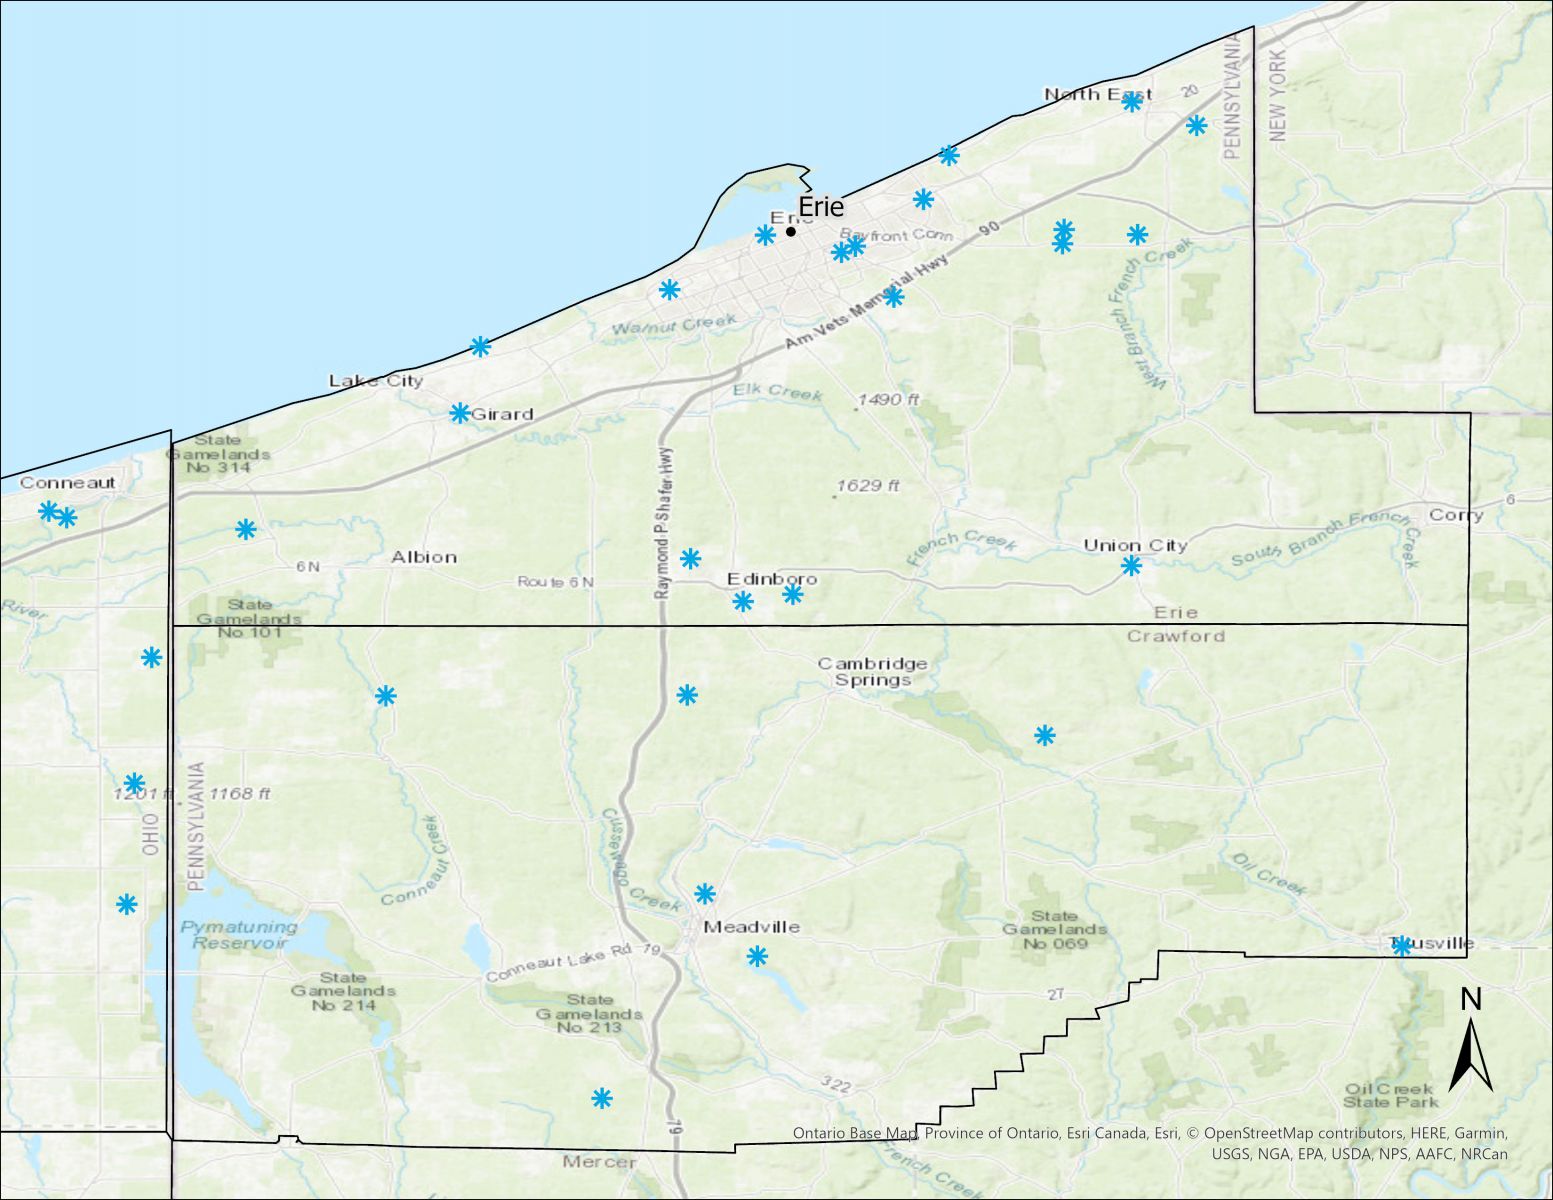Click the Edinboro town label
This screenshot has width=1553, height=1200.
(x=771, y=579)
